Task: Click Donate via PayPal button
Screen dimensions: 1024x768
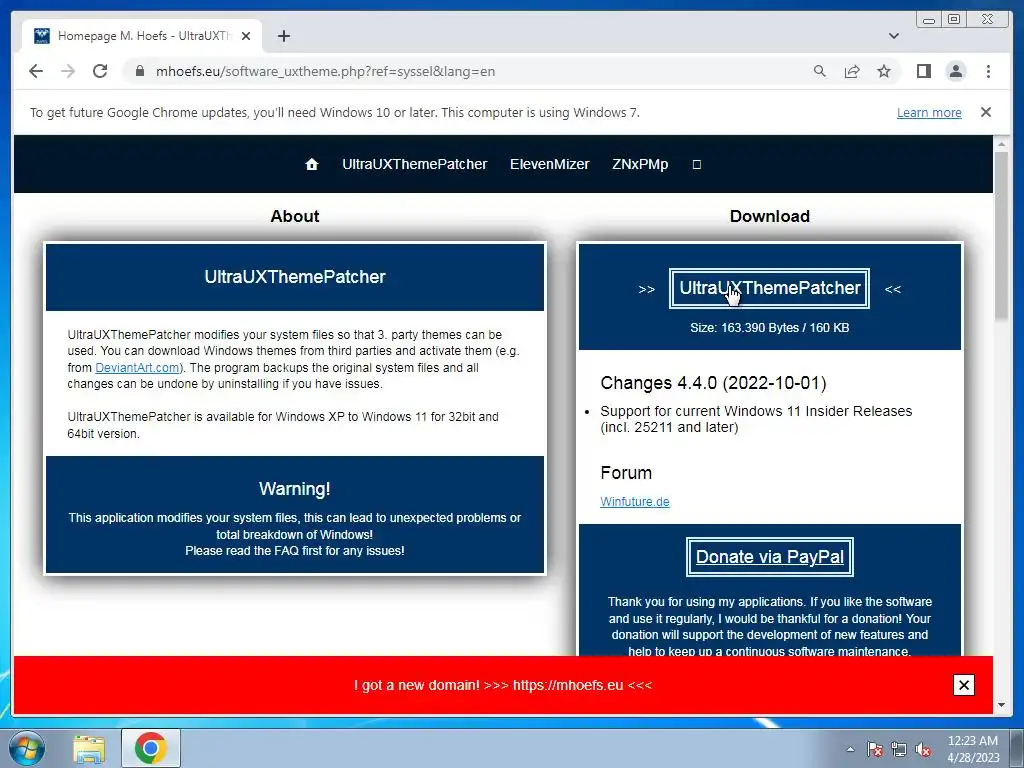Action: (769, 557)
